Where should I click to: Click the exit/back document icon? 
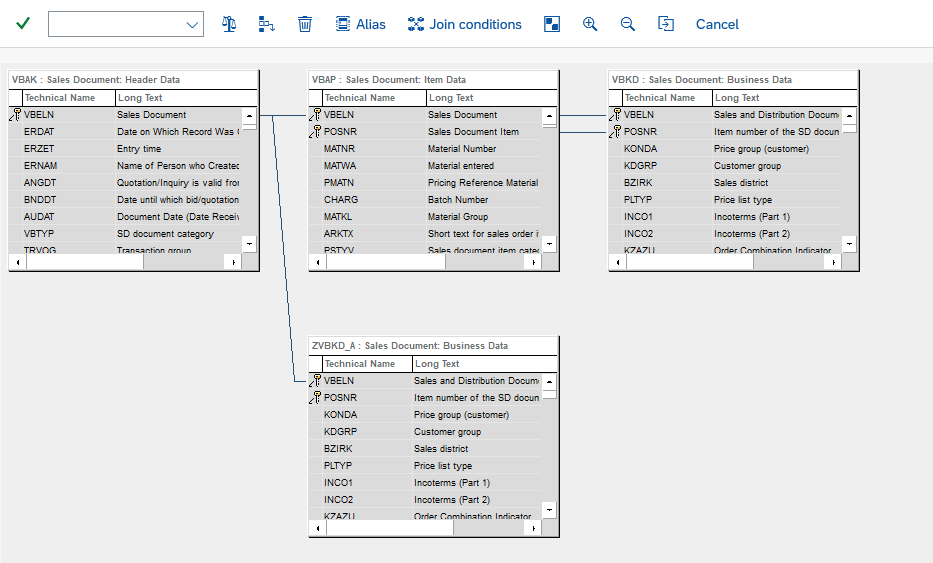(666, 24)
